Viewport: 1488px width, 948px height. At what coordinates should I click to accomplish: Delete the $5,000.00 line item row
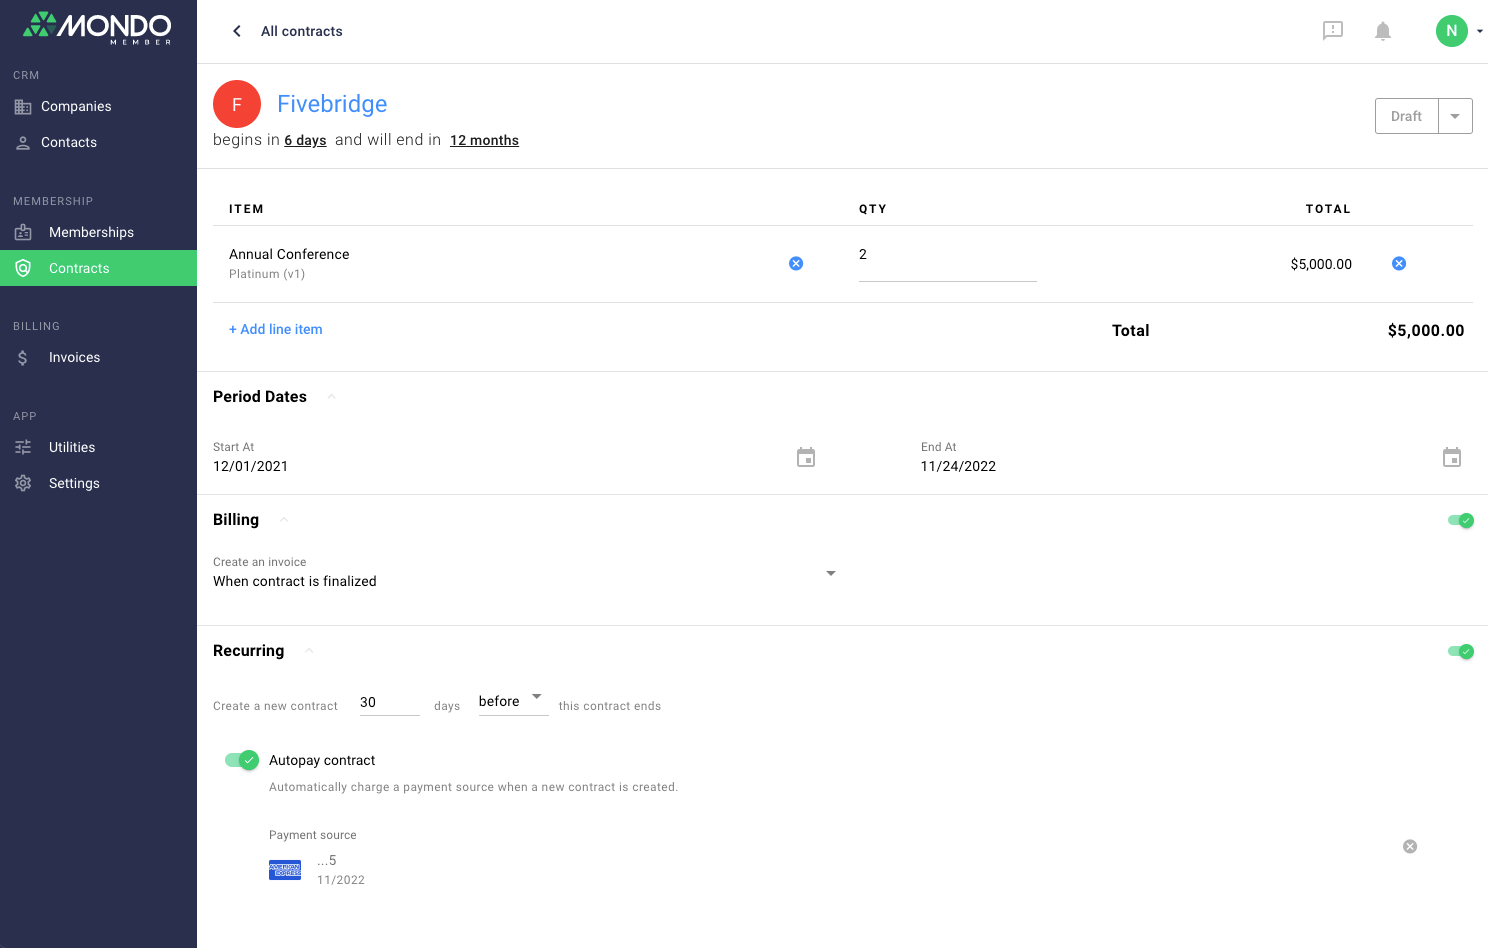click(1399, 264)
